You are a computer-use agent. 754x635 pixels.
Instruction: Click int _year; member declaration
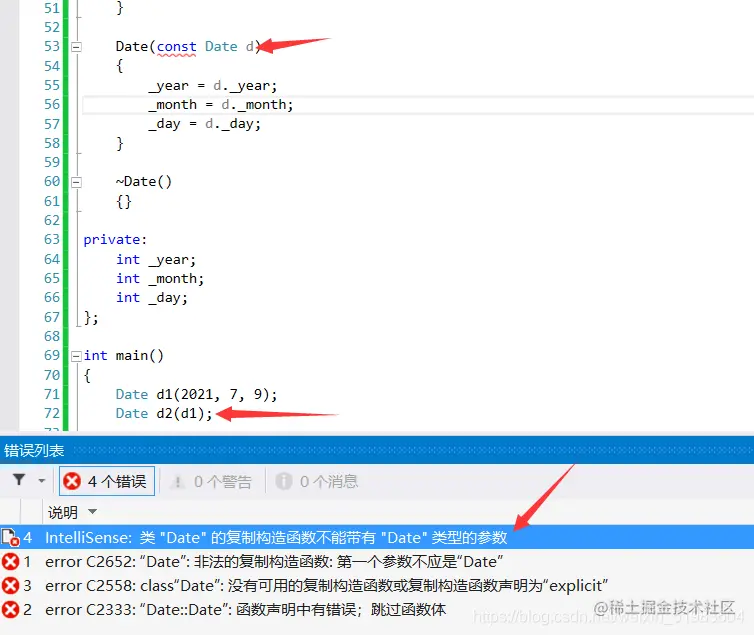[156, 260]
